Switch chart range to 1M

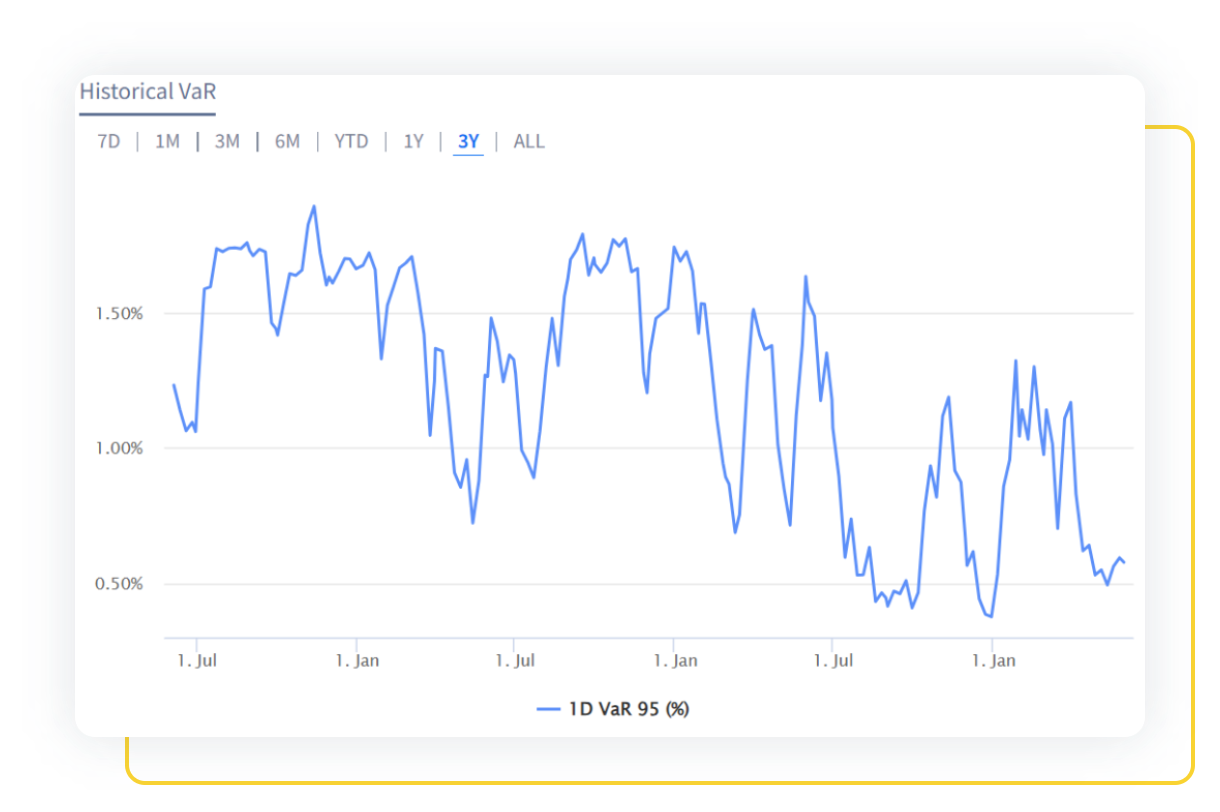pos(167,141)
